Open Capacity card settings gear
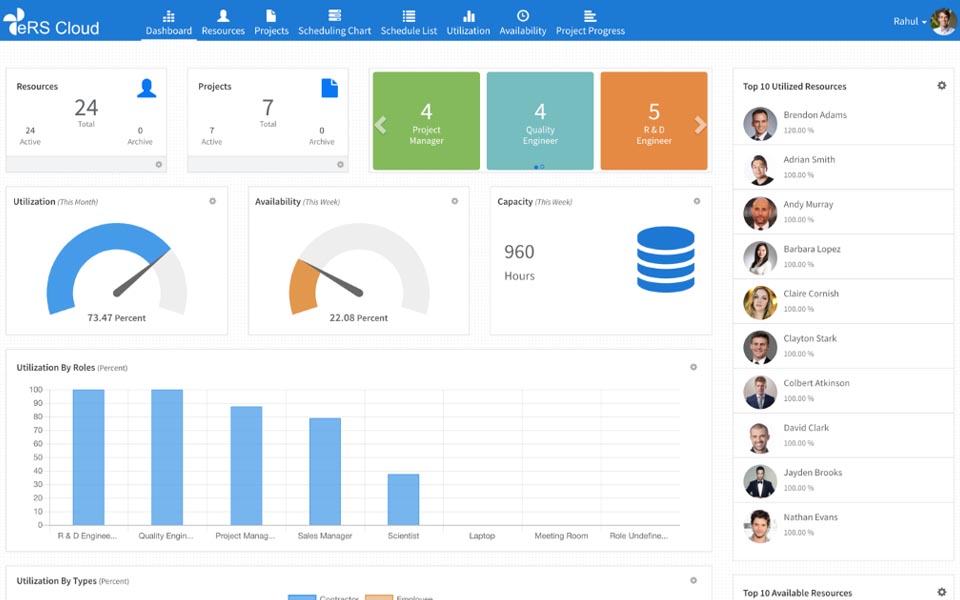The width and height of the screenshot is (960, 600). point(697,201)
